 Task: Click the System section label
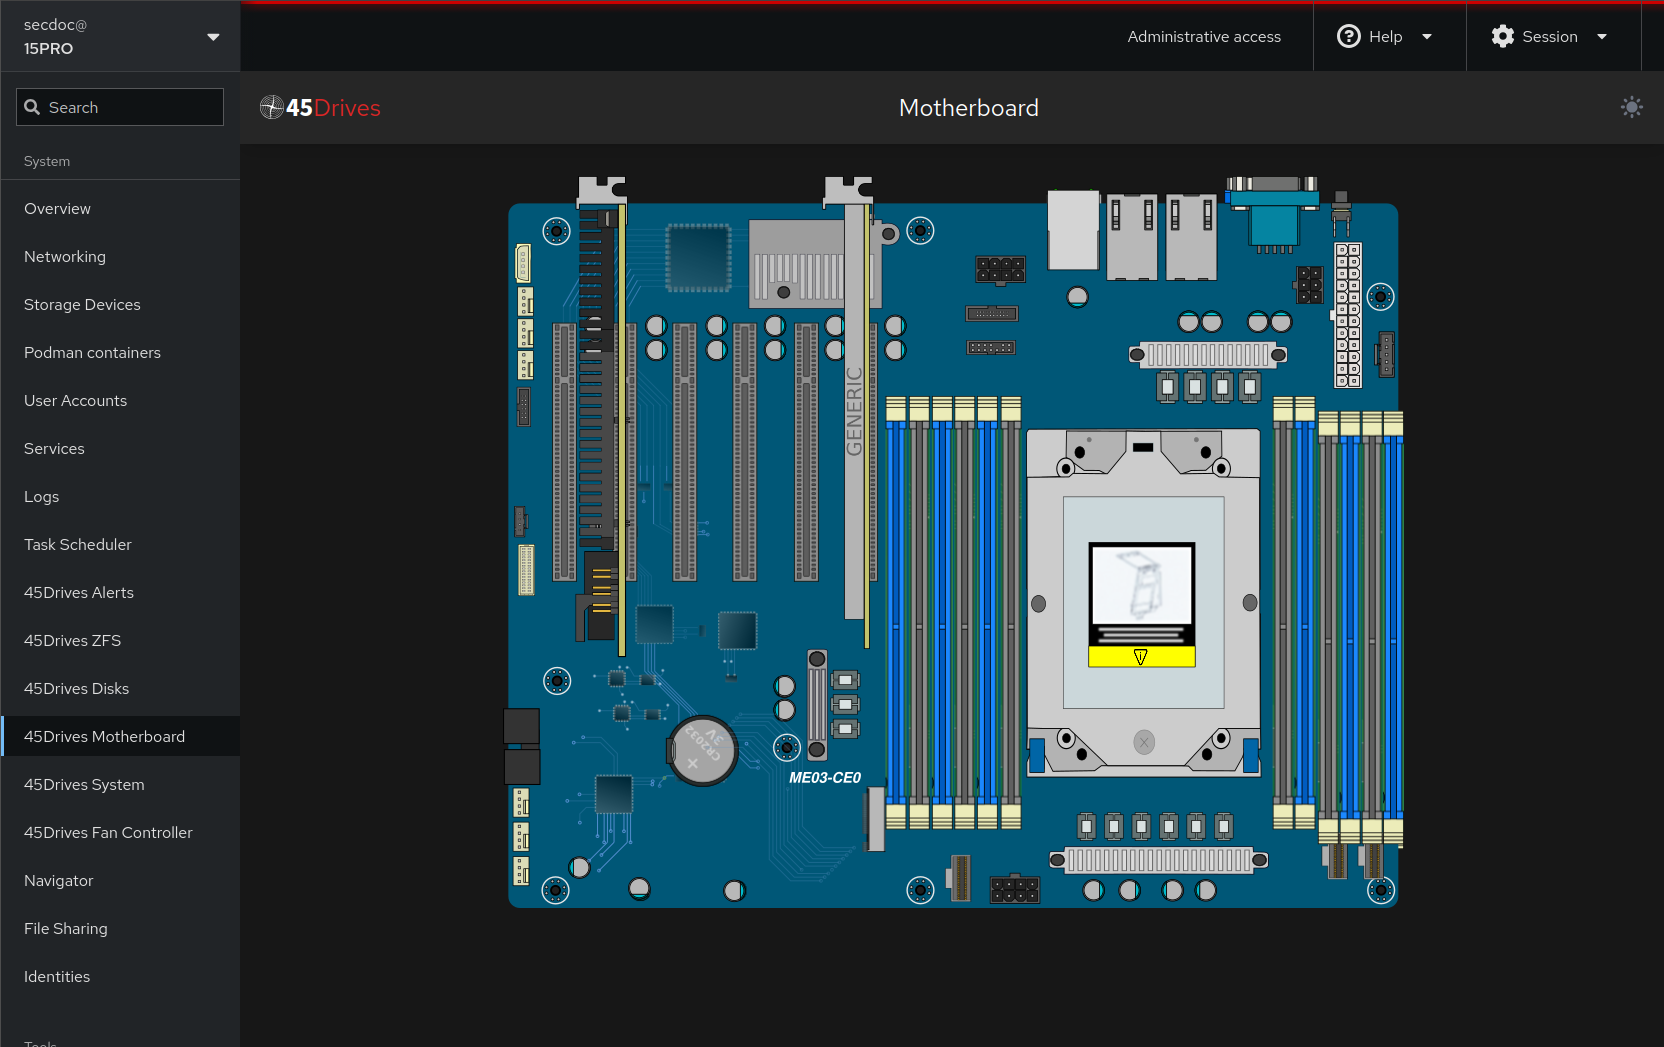[47, 161]
